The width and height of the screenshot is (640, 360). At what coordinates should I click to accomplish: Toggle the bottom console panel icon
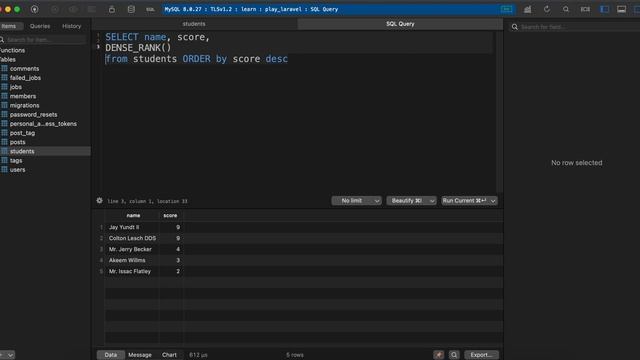(x=621, y=9)
